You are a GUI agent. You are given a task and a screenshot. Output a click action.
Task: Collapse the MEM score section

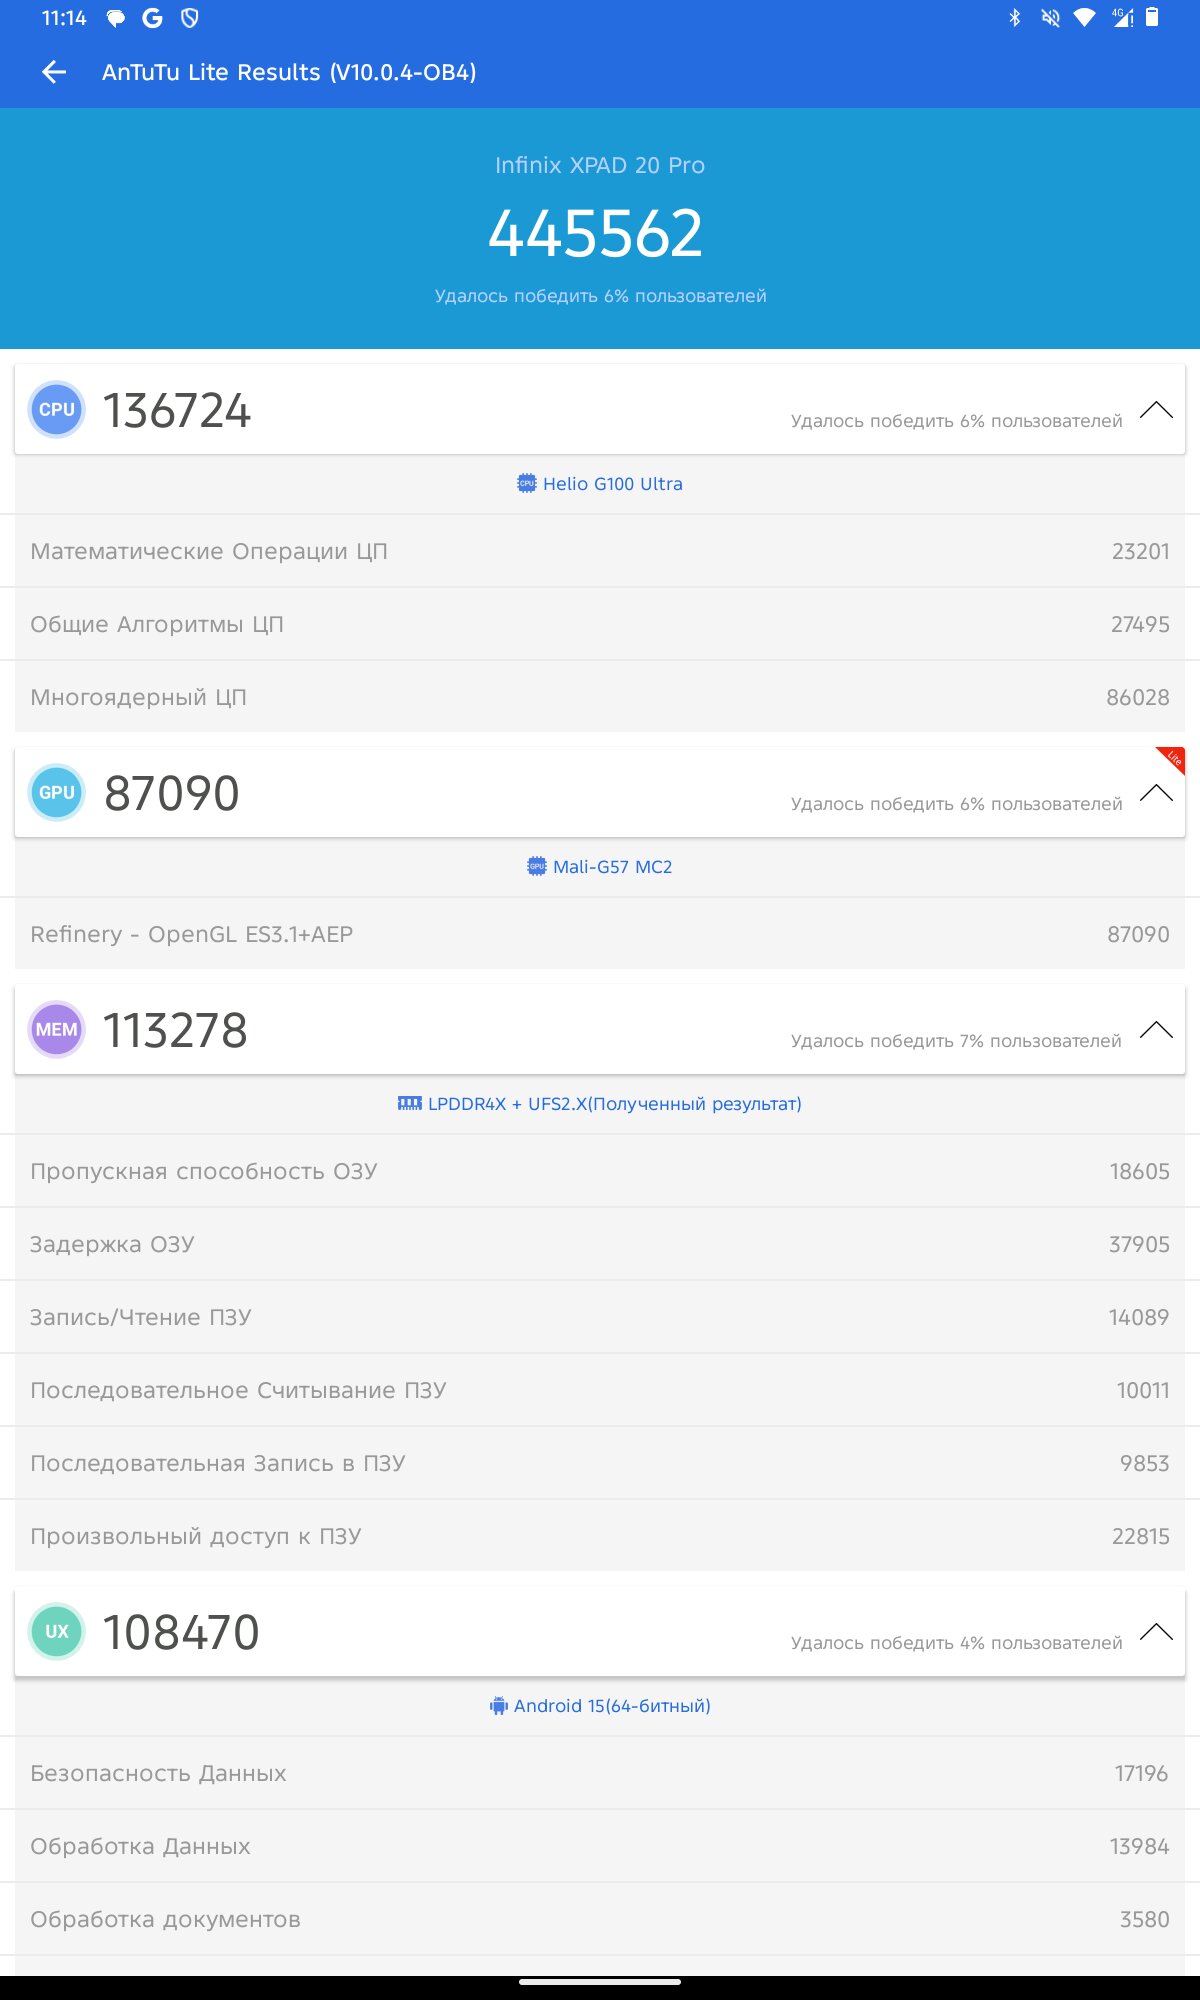click(1156, 1030)
